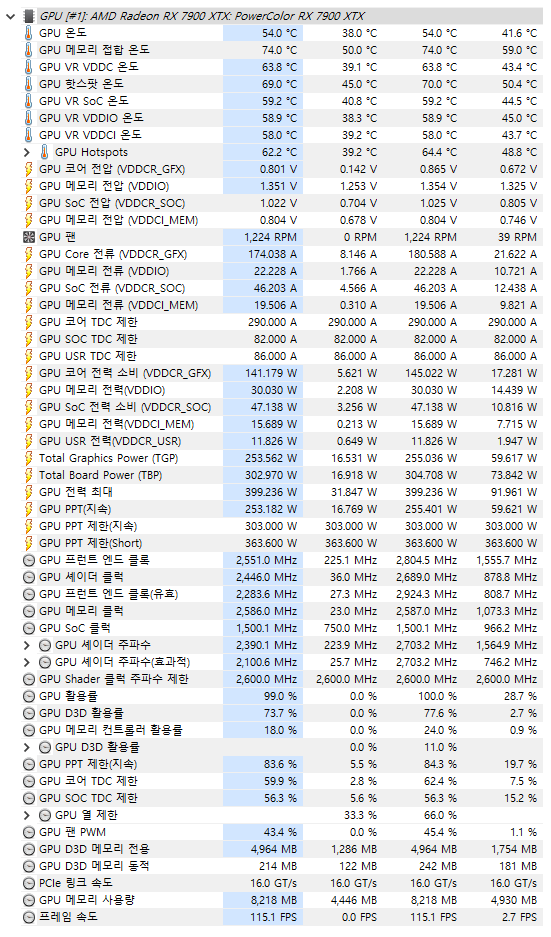Image resolution: width=551 pixels, height=937 pixels.
Task: Select GPU D3D 메모리 전용 row label
Action: click(94, 849)
